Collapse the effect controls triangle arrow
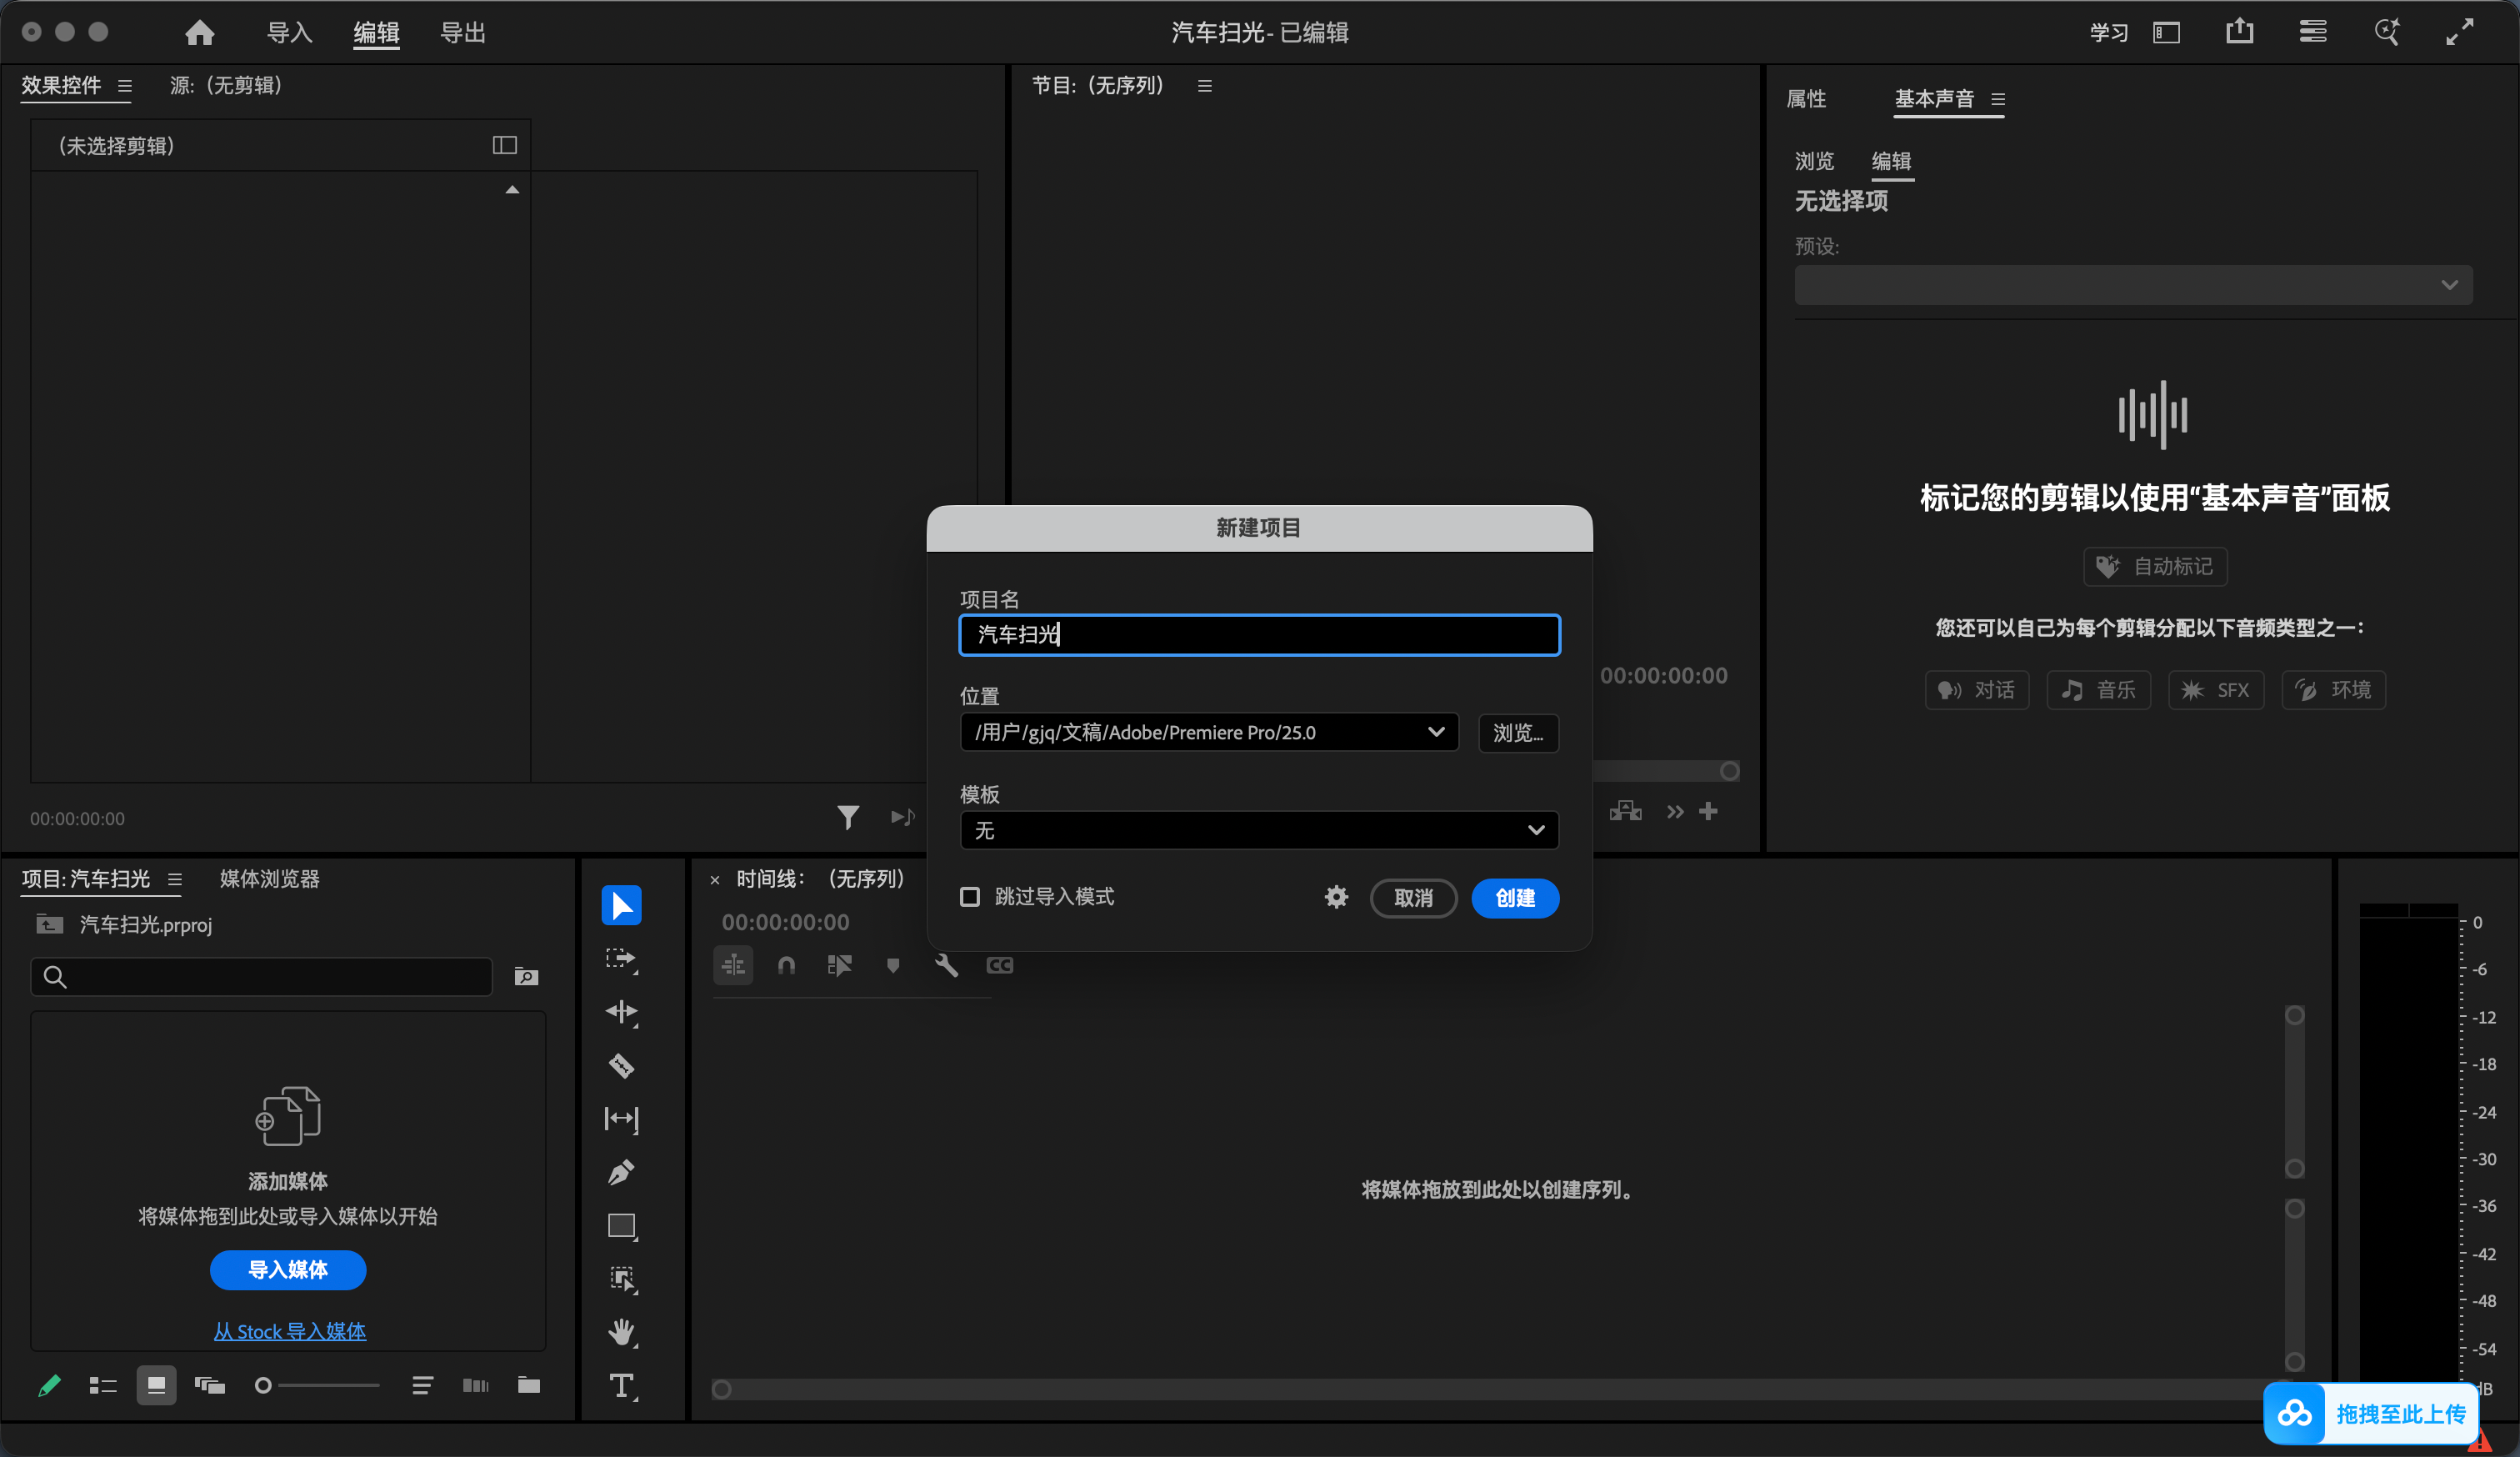The height and width of the screenshot is (1457, 2520). click(512, 190)
